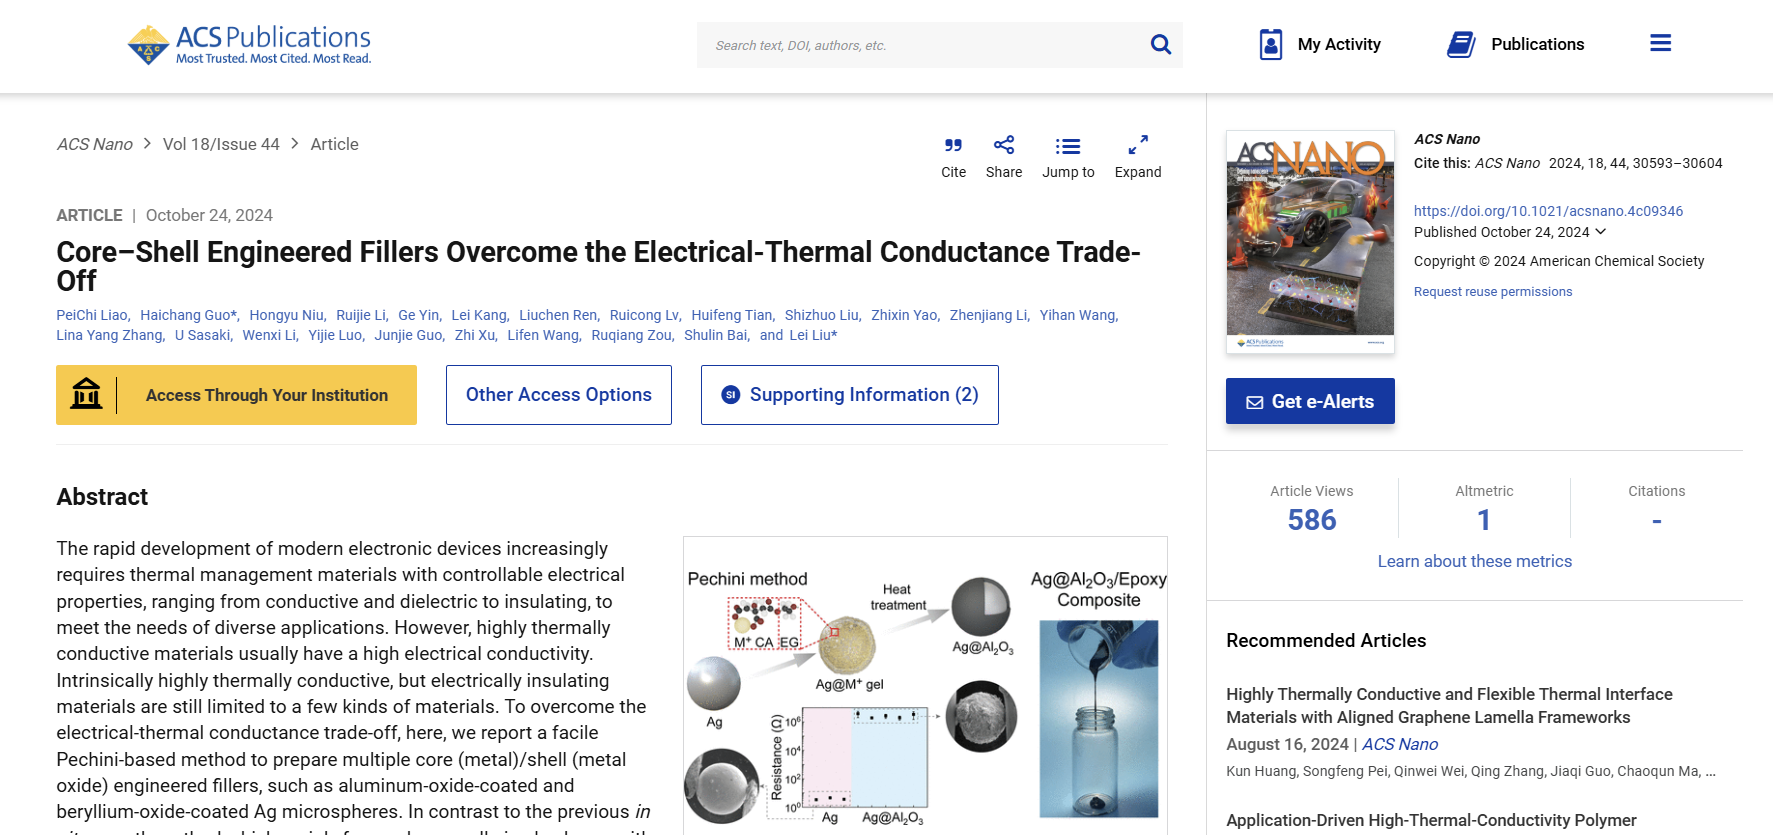This screenshot has width=1773, height=835.
Task: Click the search magnifier icon
Action: pos(1160,45)
